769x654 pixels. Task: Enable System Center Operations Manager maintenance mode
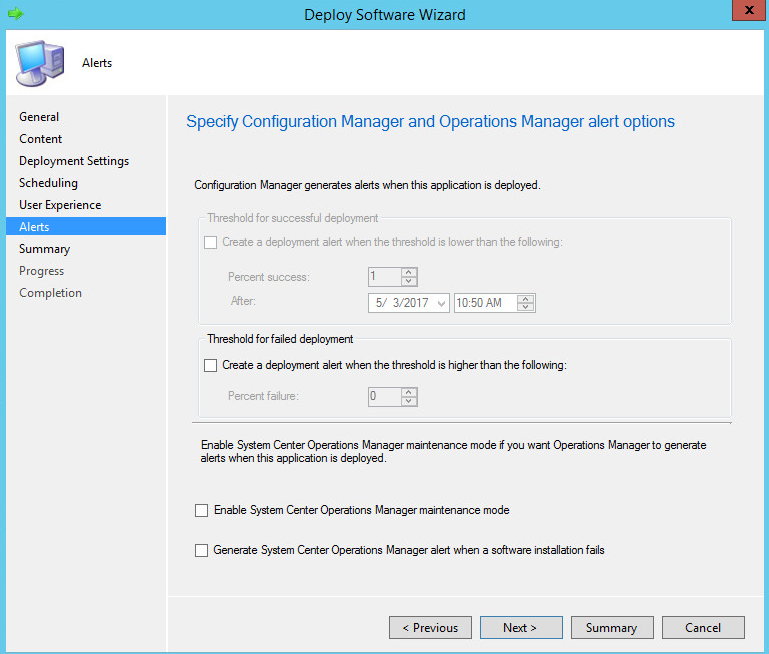coord(202,510)
